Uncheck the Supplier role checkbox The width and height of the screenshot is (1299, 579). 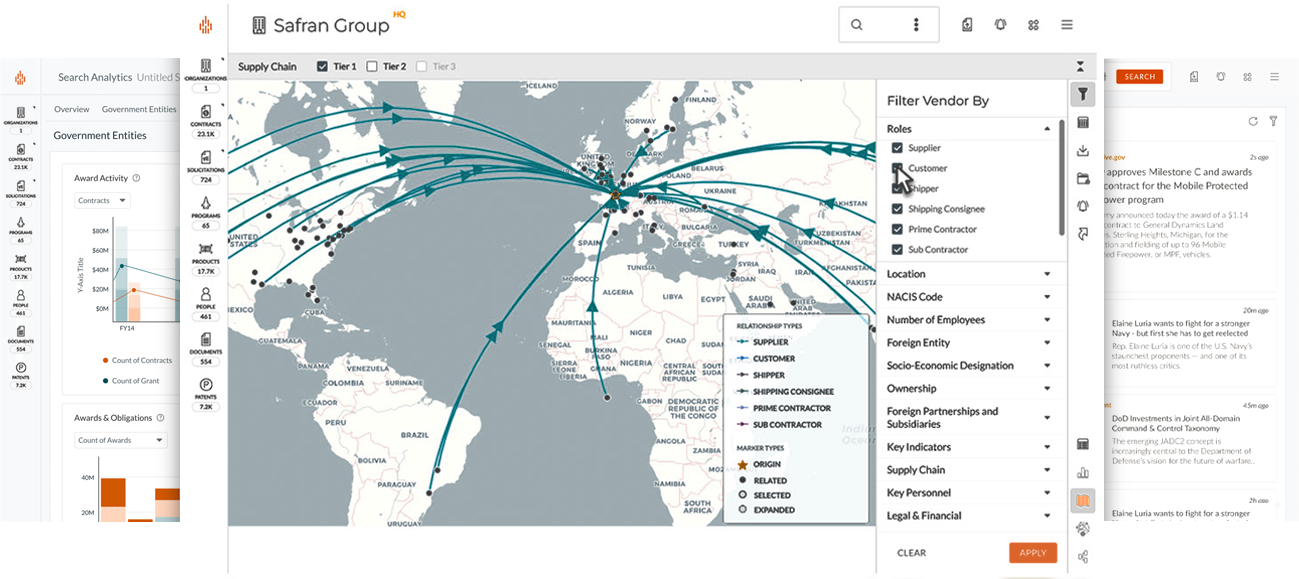click(897, 148)
